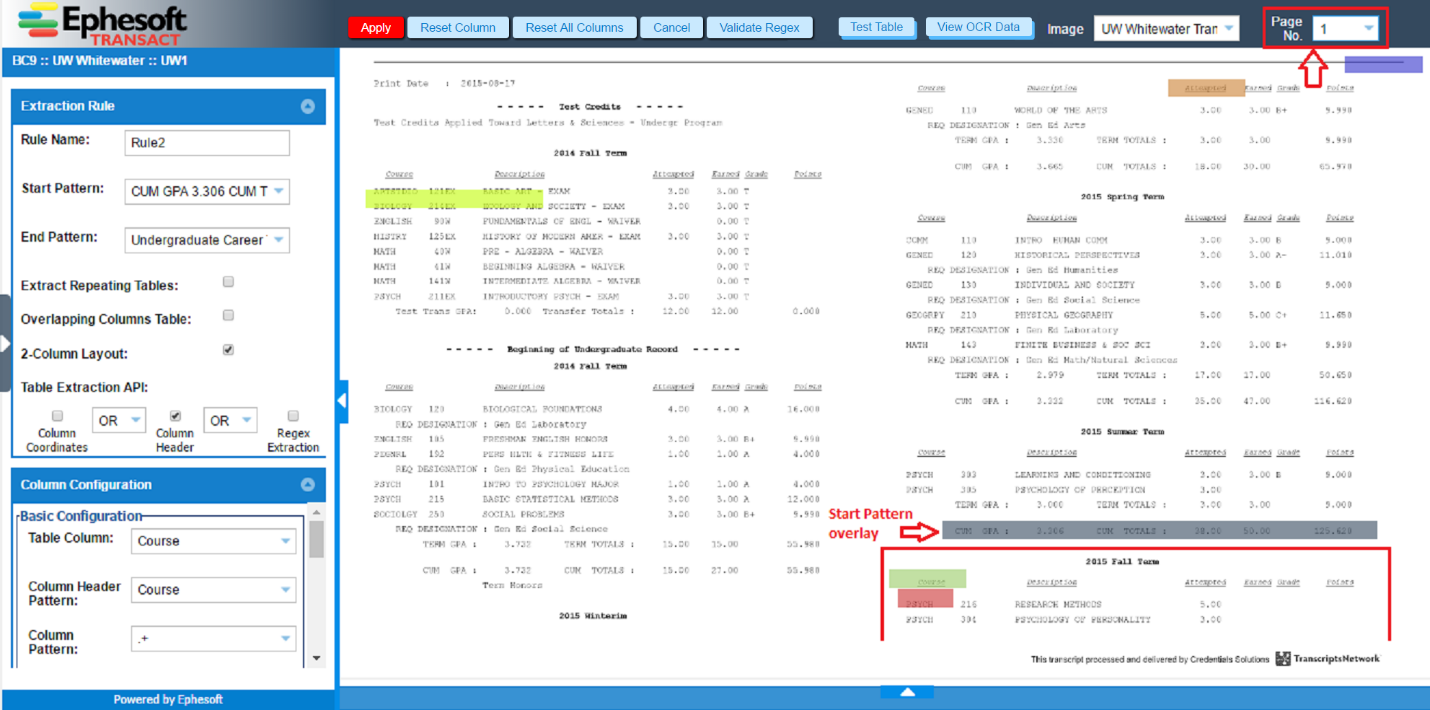The width and height of the screenshot is (1430, 710).
Task: Click BC9 :: UW Whitewater :: UW1 title
Action: pos(100,61)
